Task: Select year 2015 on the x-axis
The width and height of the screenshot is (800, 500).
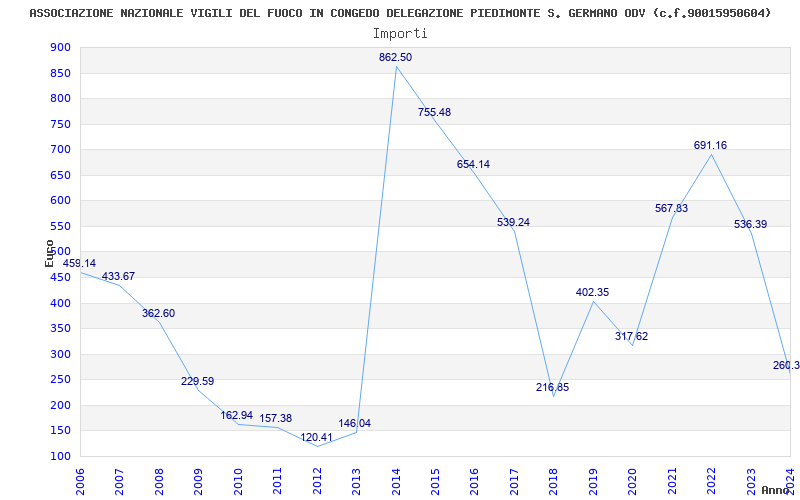Action: click(435, 481)
